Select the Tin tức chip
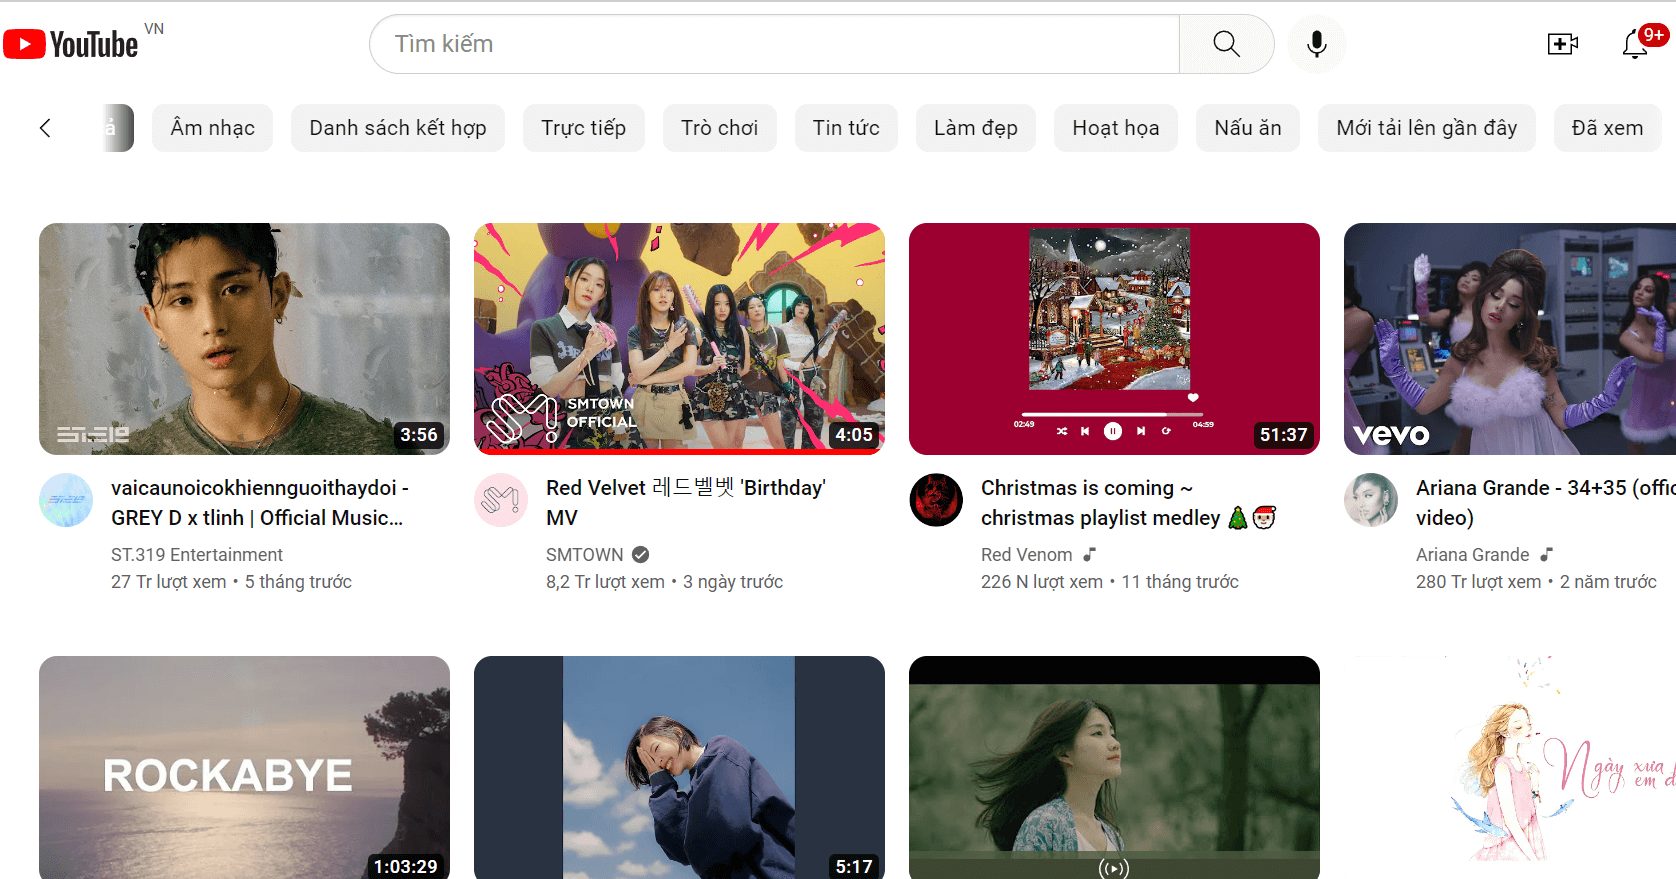This screenshot has height=879, width=1676. (x=846, y=128)
